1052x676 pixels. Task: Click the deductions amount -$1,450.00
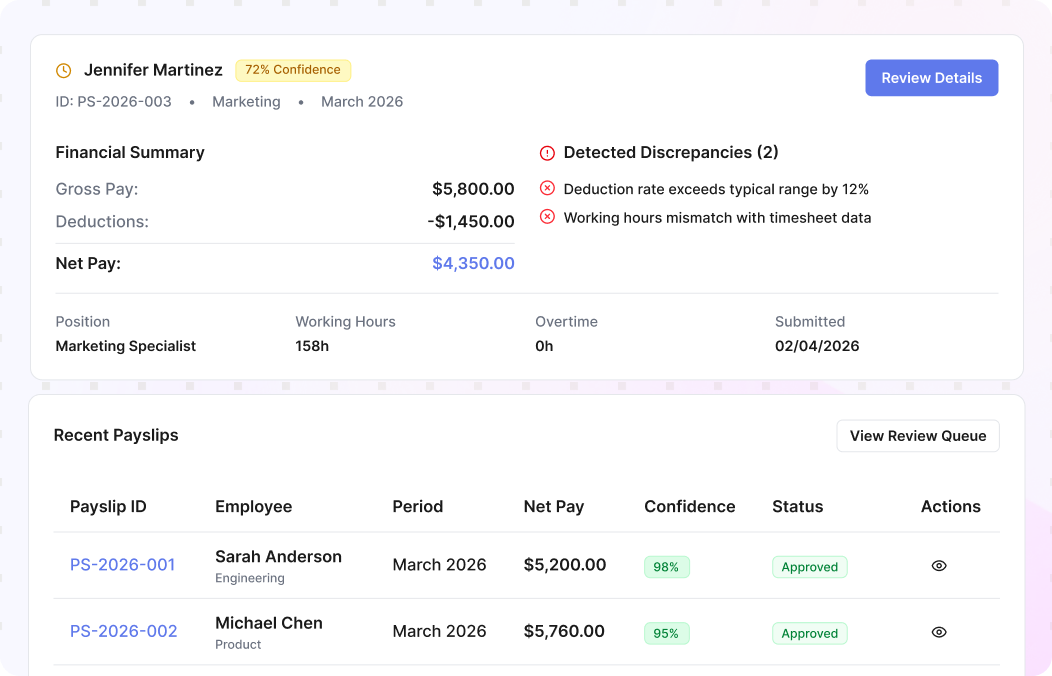pos(471,221)
